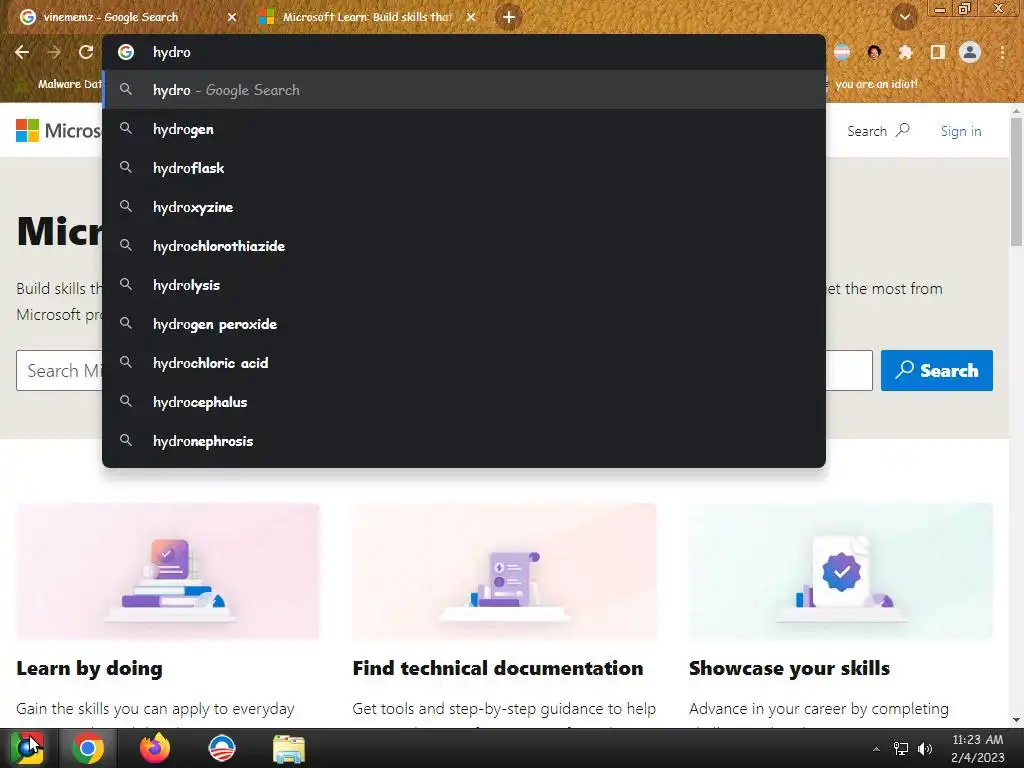
Task: Select the hydrogen peroxide suggestion
Action: (464, 324)
